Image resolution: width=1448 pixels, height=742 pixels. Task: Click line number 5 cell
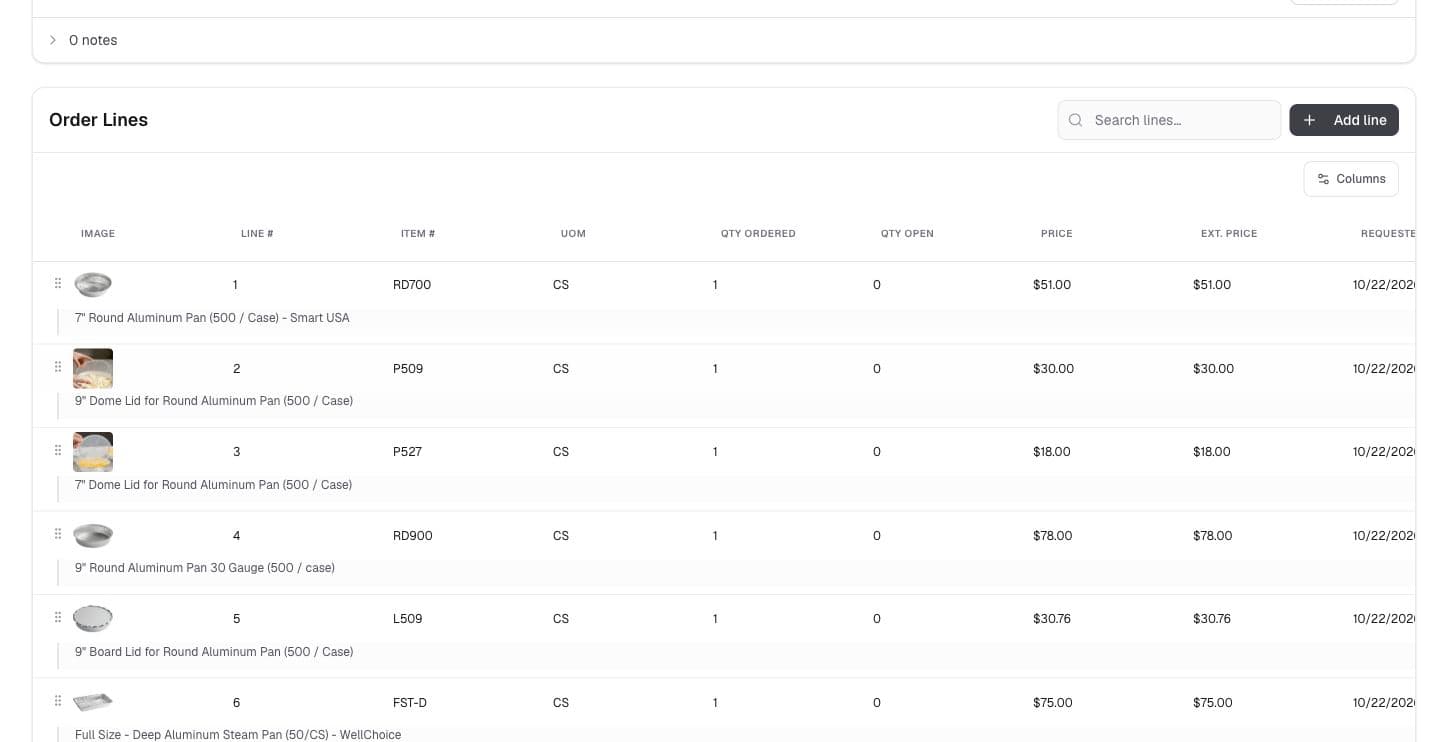[236, 619]
